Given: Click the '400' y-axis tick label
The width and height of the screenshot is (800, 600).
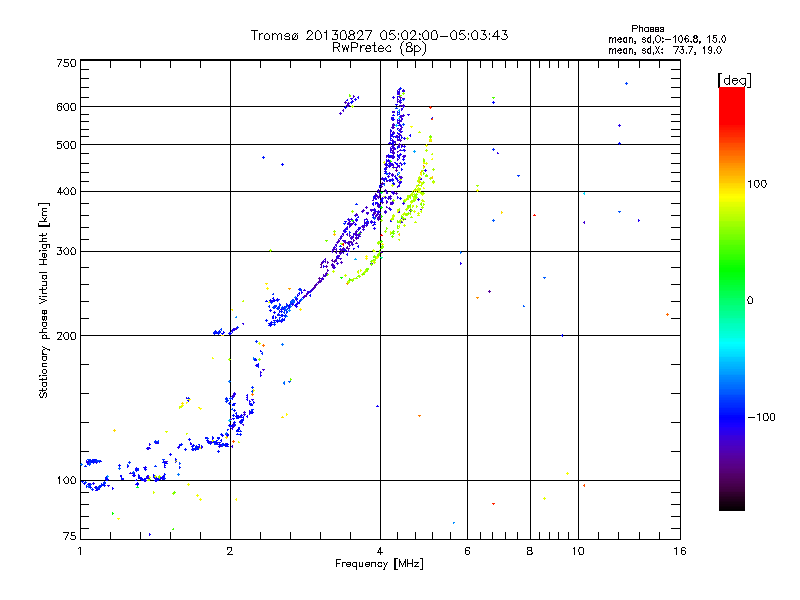Looking at the screenshot, I should [66, 192].
